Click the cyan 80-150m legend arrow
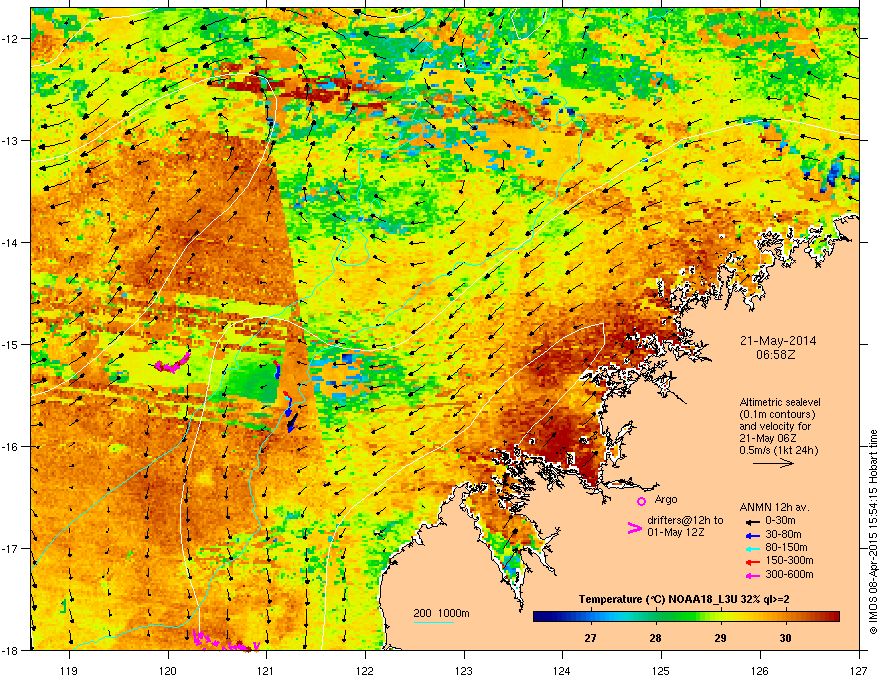880x680 pixels. 753,548
